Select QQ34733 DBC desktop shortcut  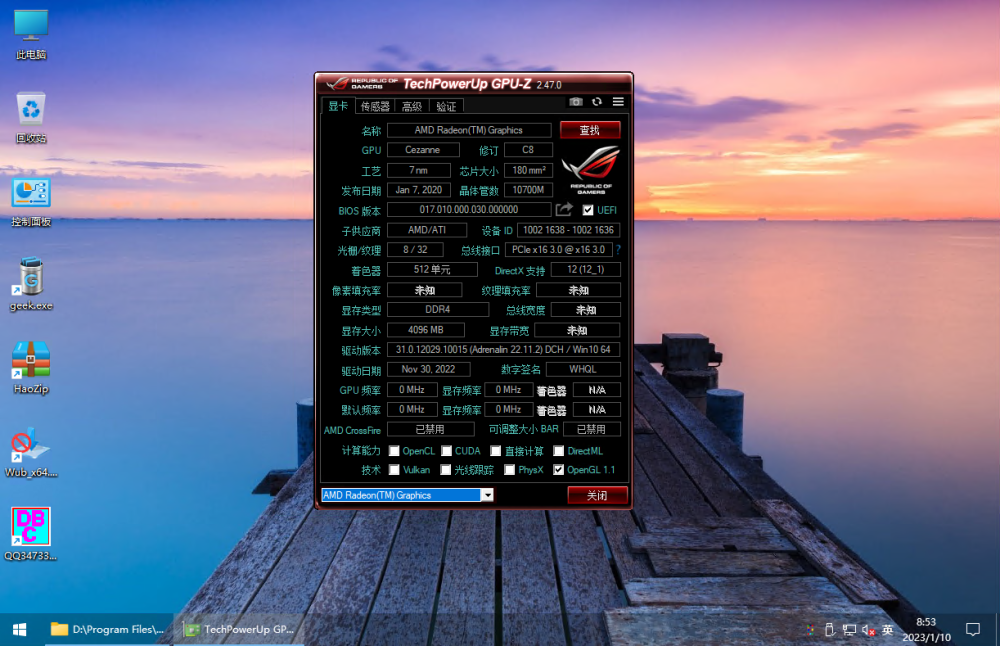31,534
